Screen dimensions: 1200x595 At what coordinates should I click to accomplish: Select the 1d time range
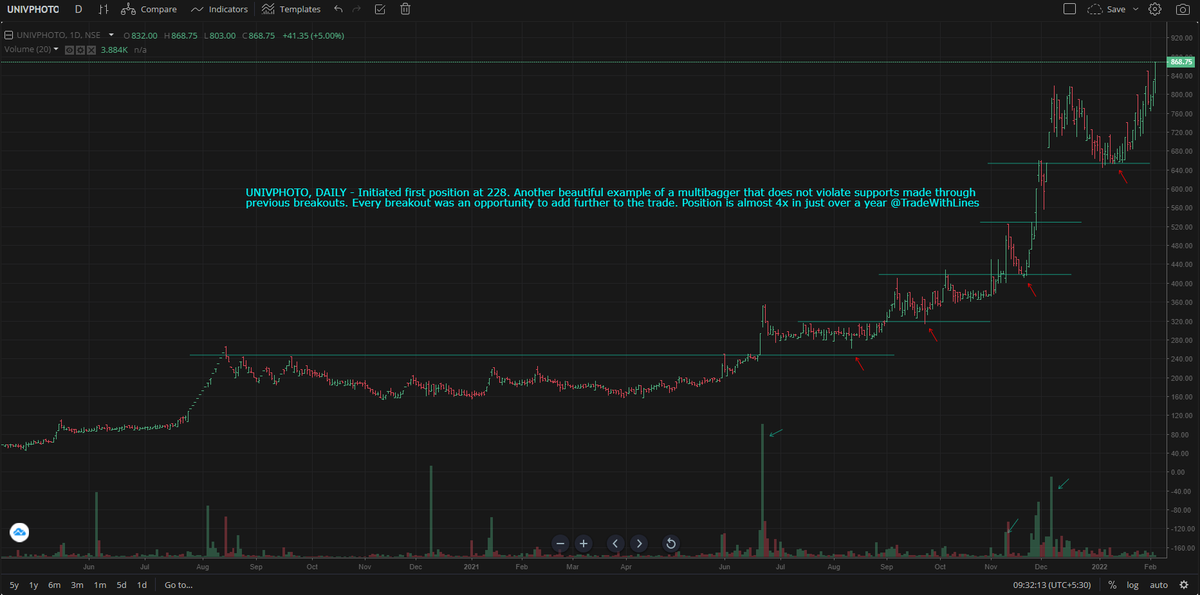(x=142, y=585)
